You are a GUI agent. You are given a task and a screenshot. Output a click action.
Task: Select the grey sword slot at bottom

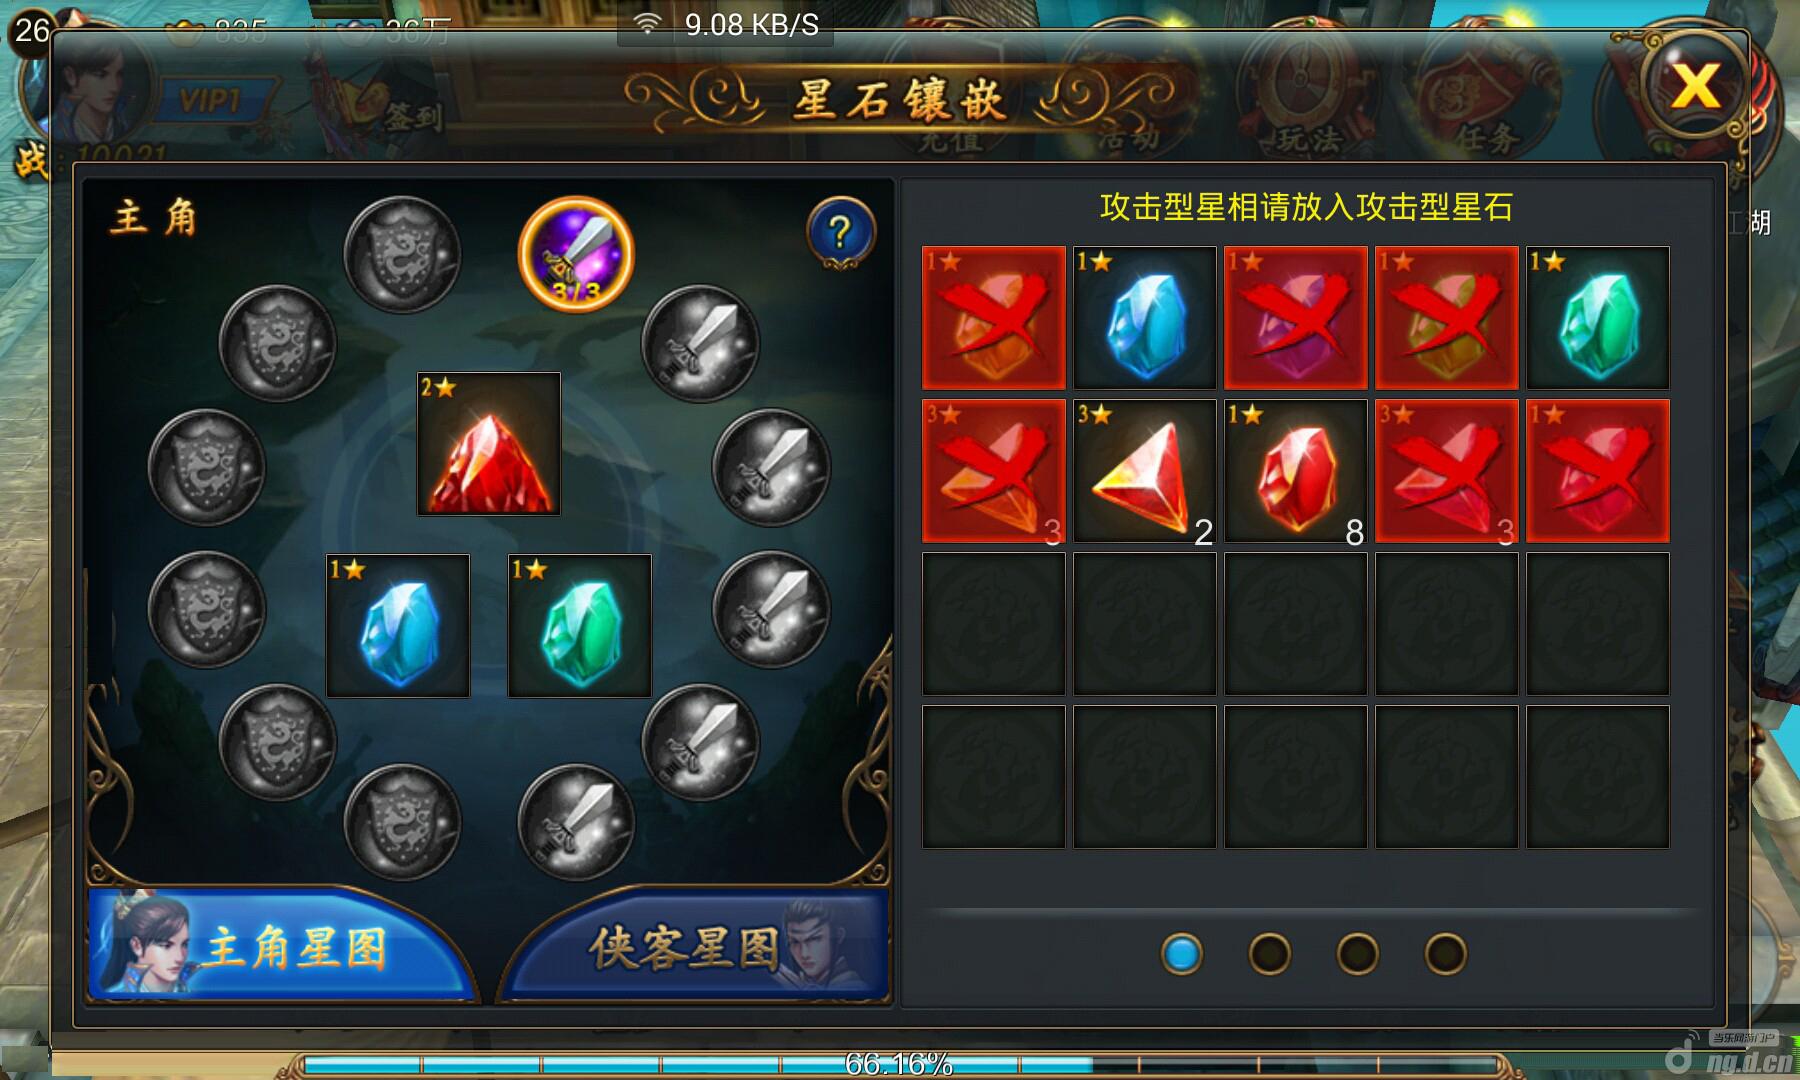tap(576, 822)
